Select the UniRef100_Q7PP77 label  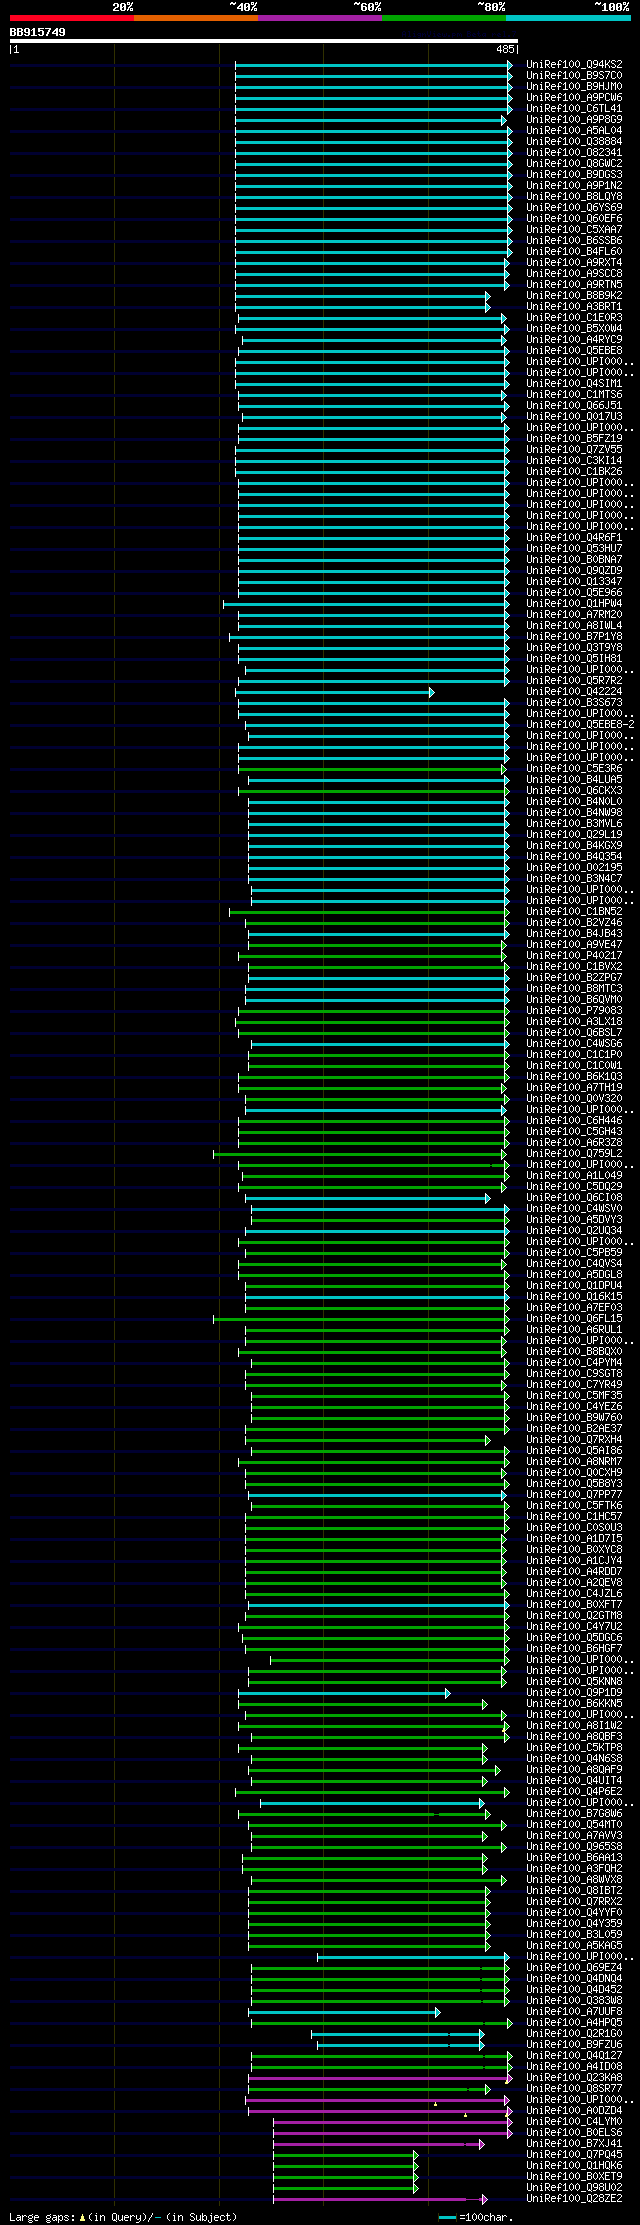point(574,1494)
